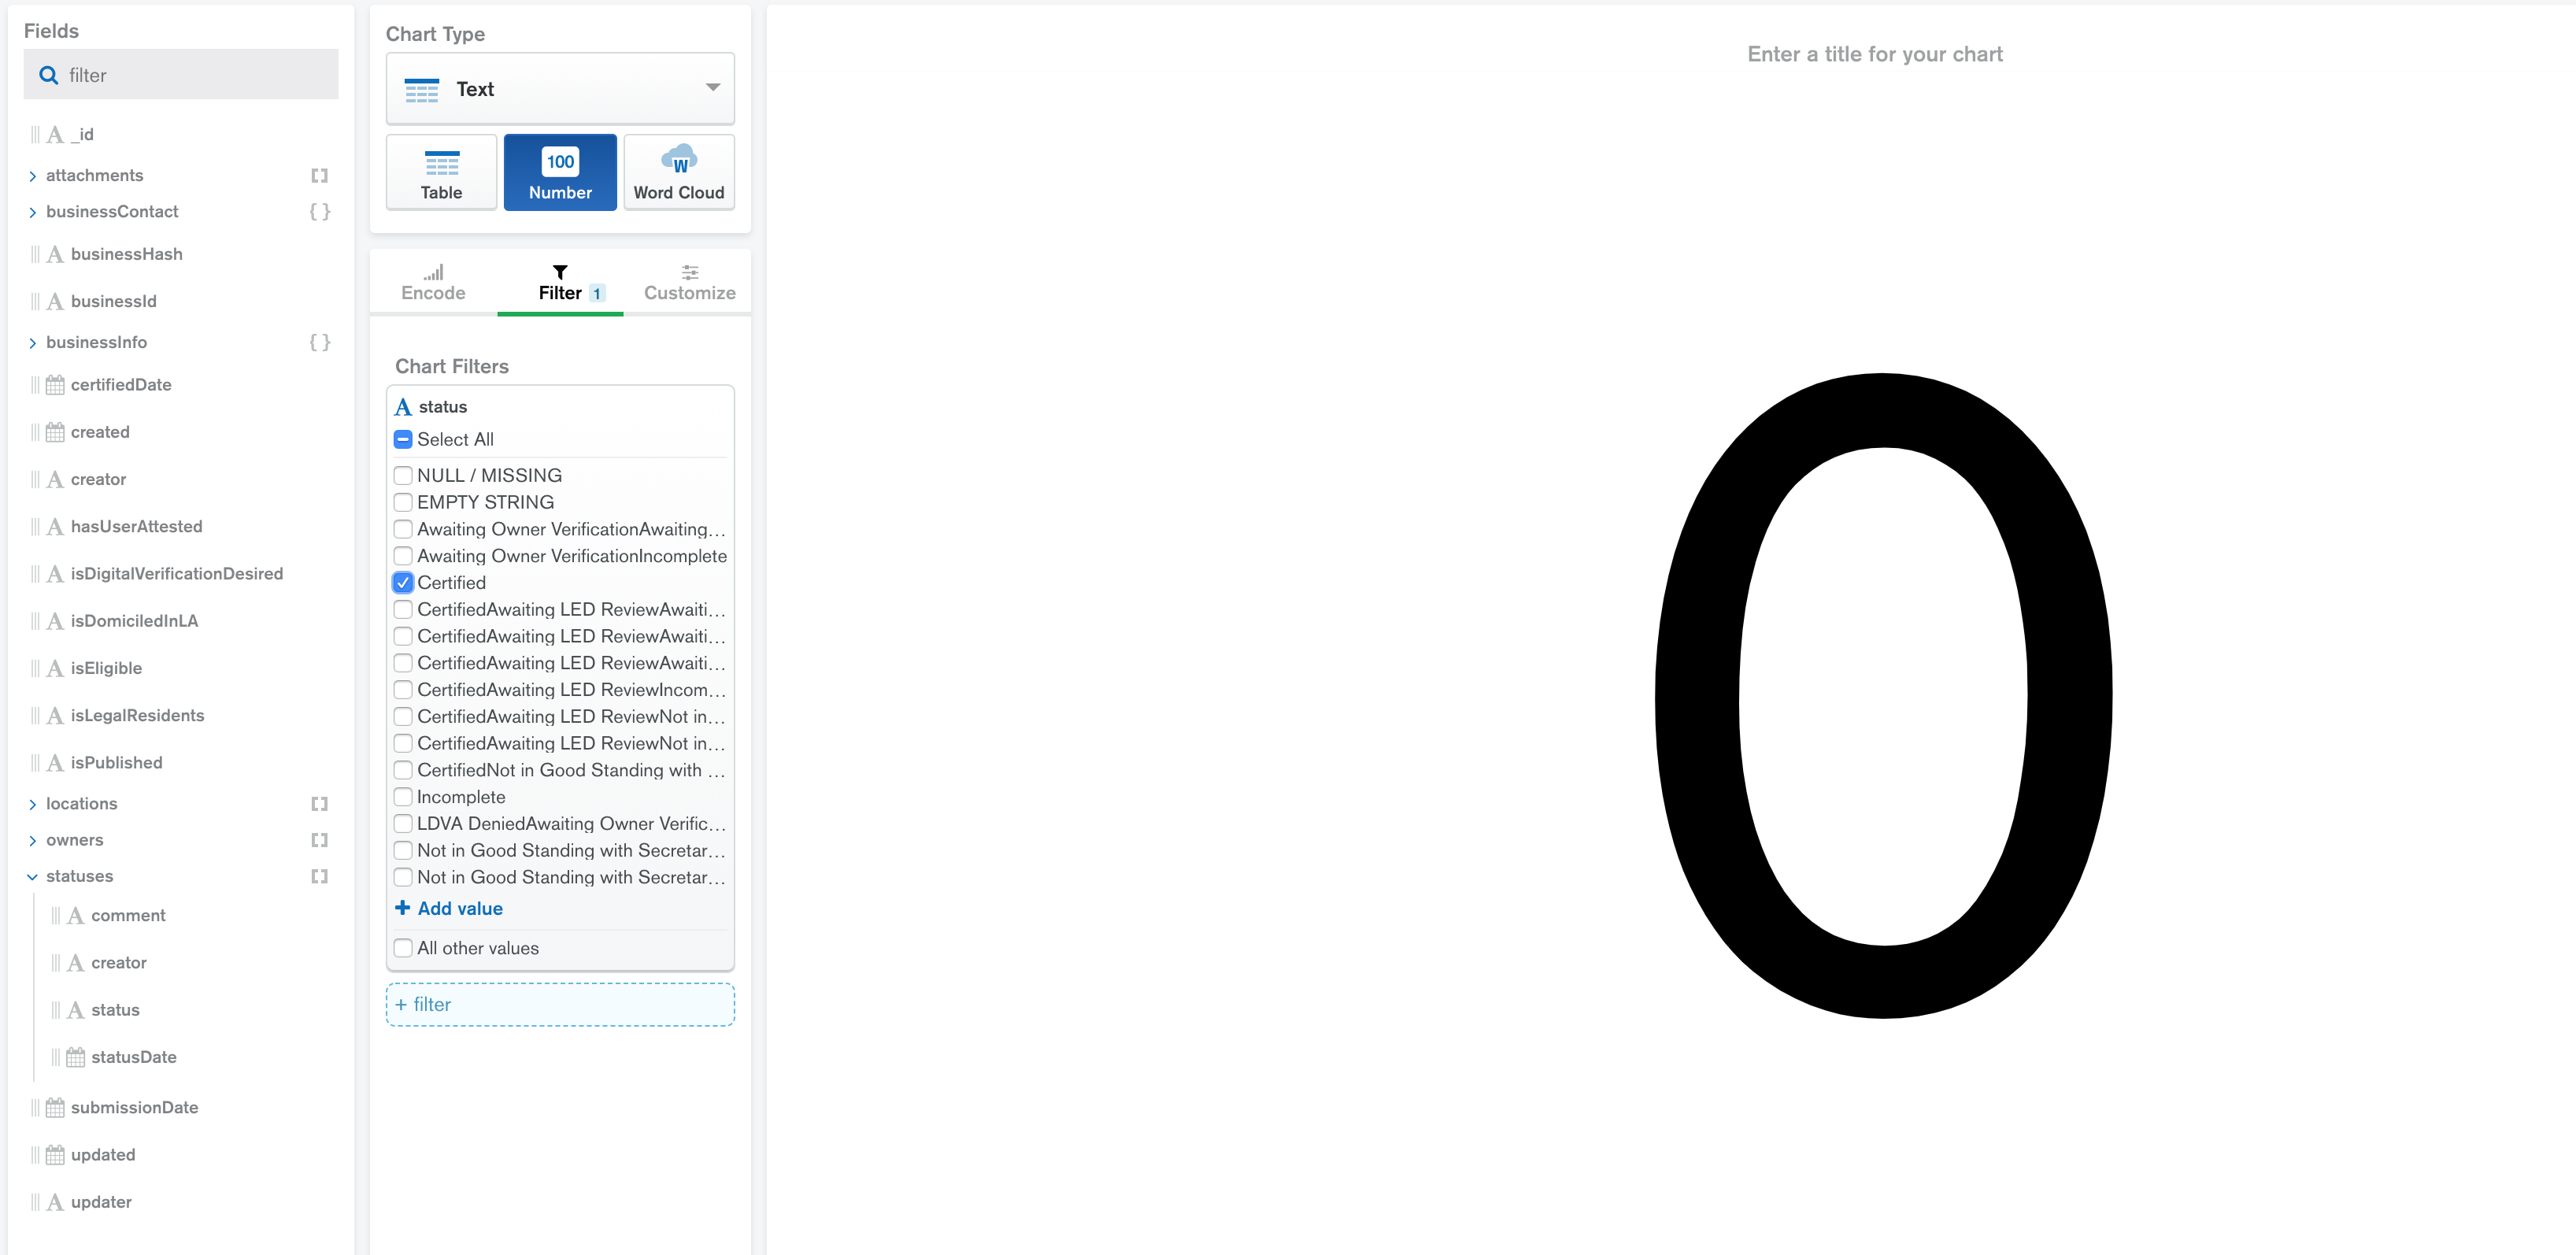Image resolution: width=2576 pixels, height=1255 pixels.
Task: Toggle the Select All checkbox
Action: pyautogui.click(x=403, y=440)
